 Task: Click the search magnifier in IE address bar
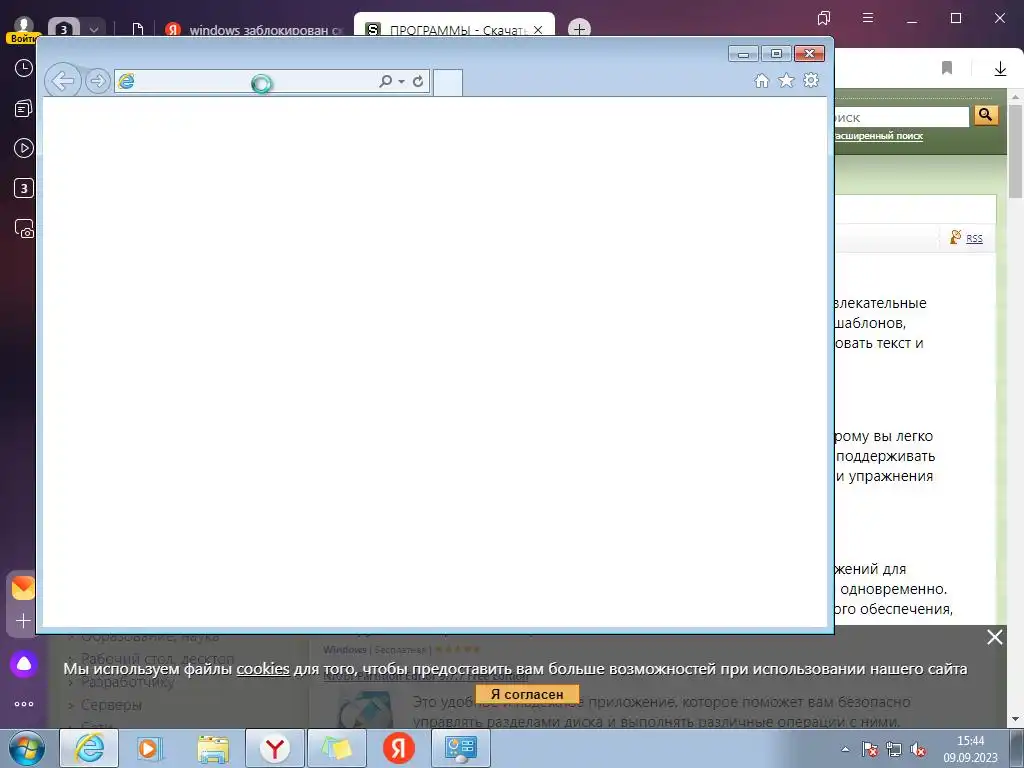pos(385,81)
